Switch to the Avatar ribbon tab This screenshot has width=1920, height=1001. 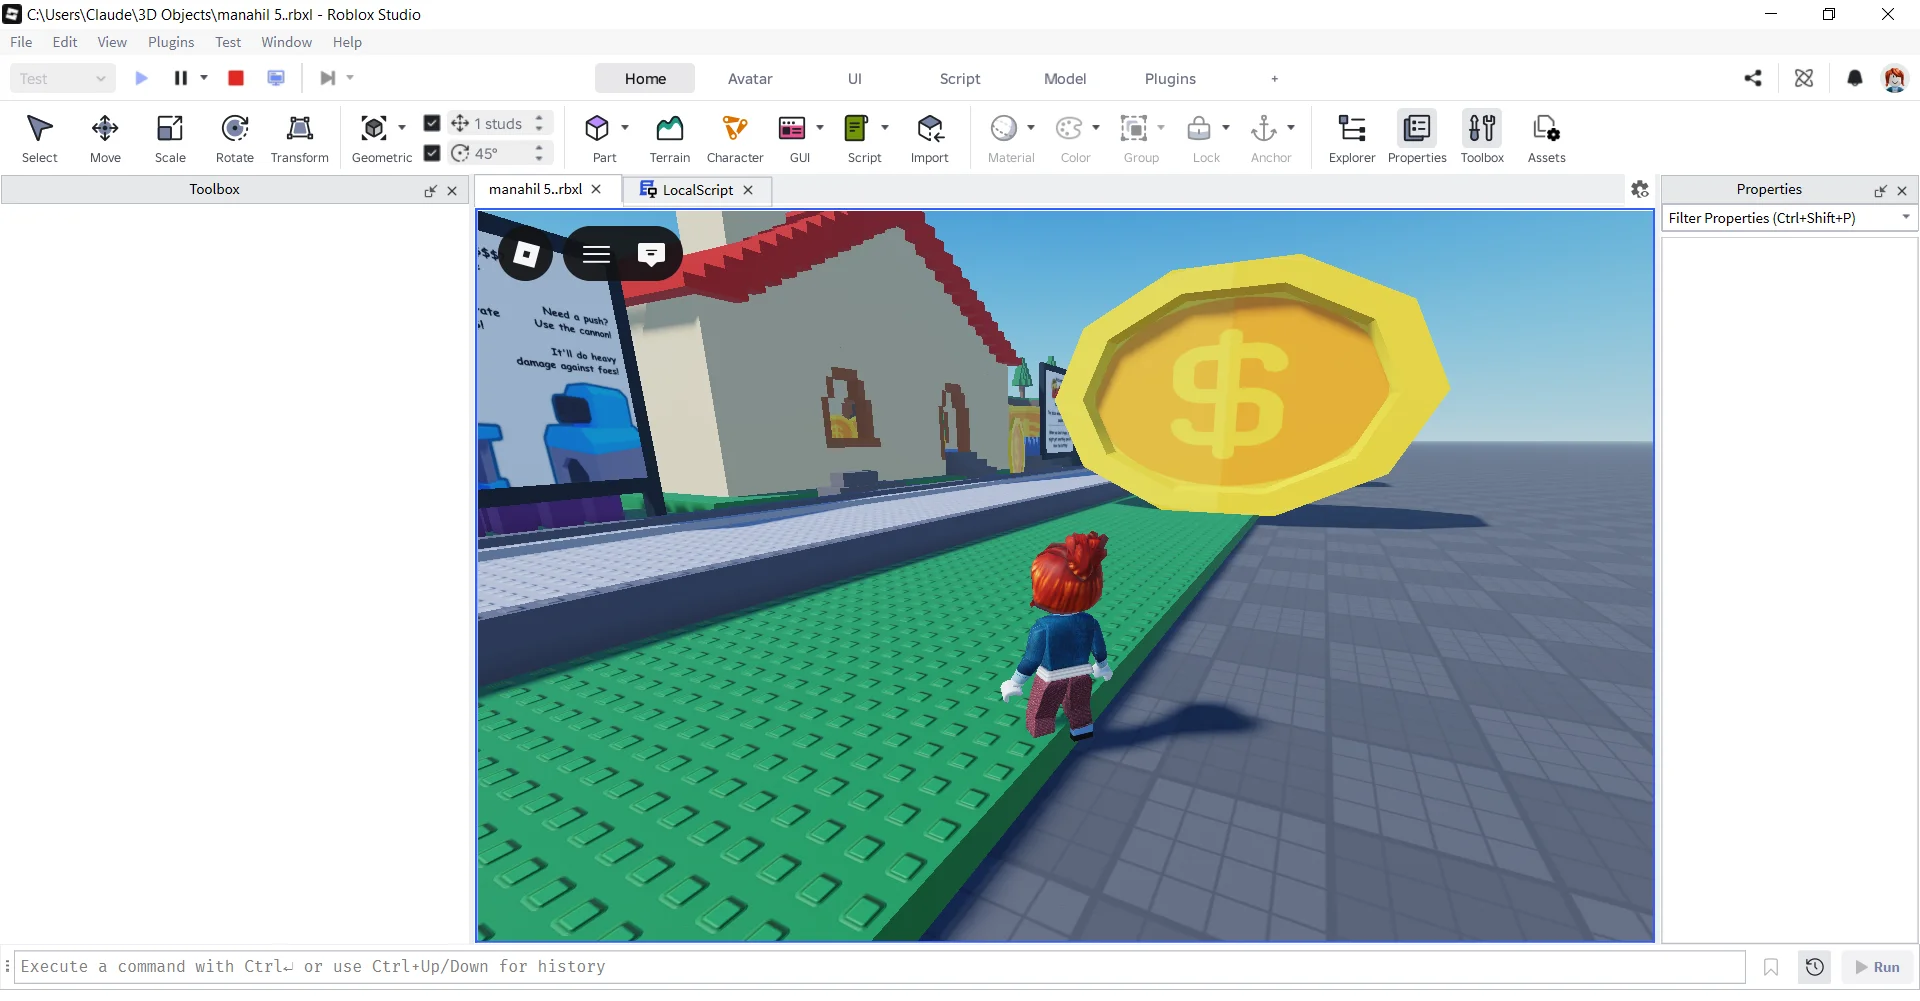tap(750, 78)
